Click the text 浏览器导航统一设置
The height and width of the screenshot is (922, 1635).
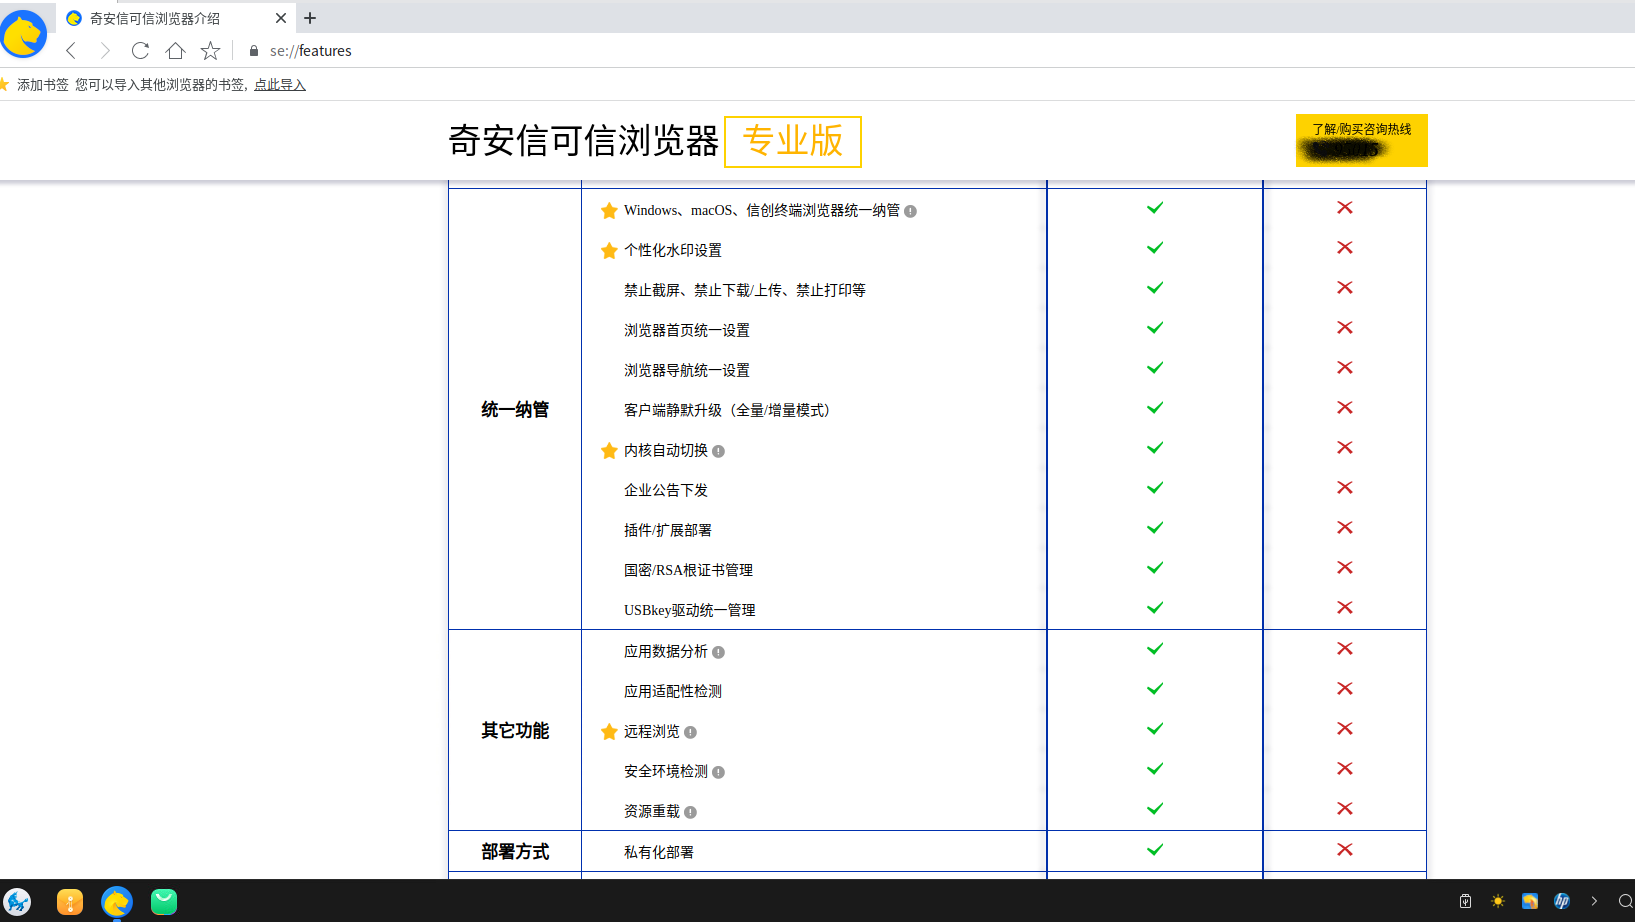tap(687, 370)
